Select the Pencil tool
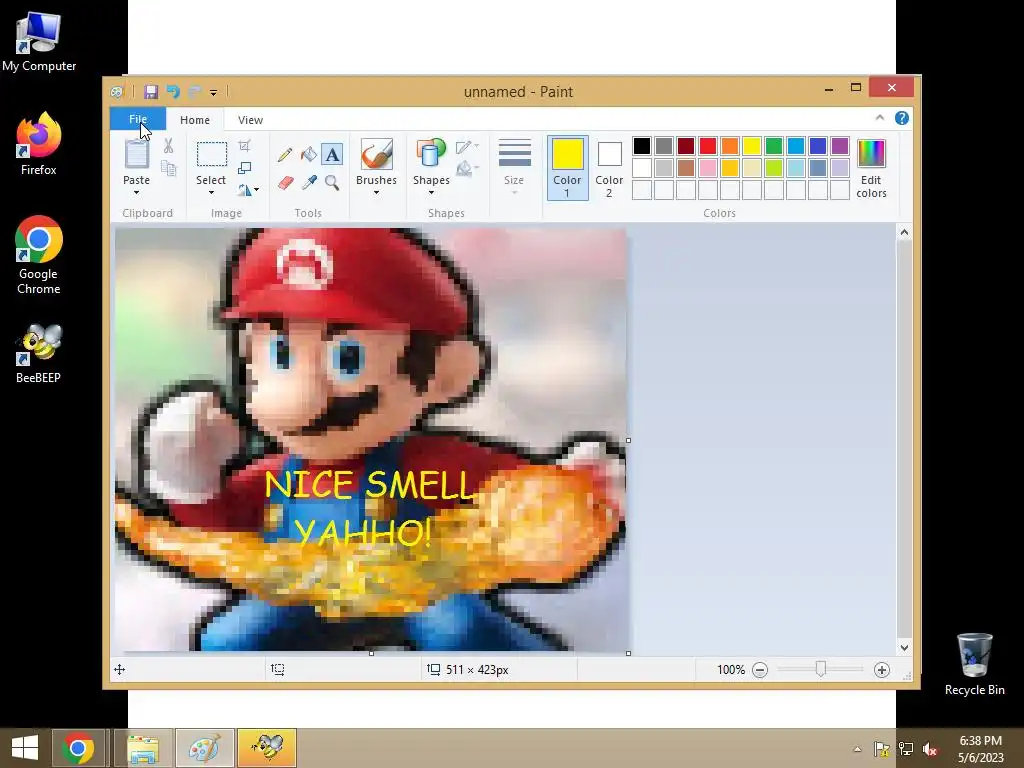Image resolution: width=1024 pixels, height=768 pixels. (x=285, y=154)
